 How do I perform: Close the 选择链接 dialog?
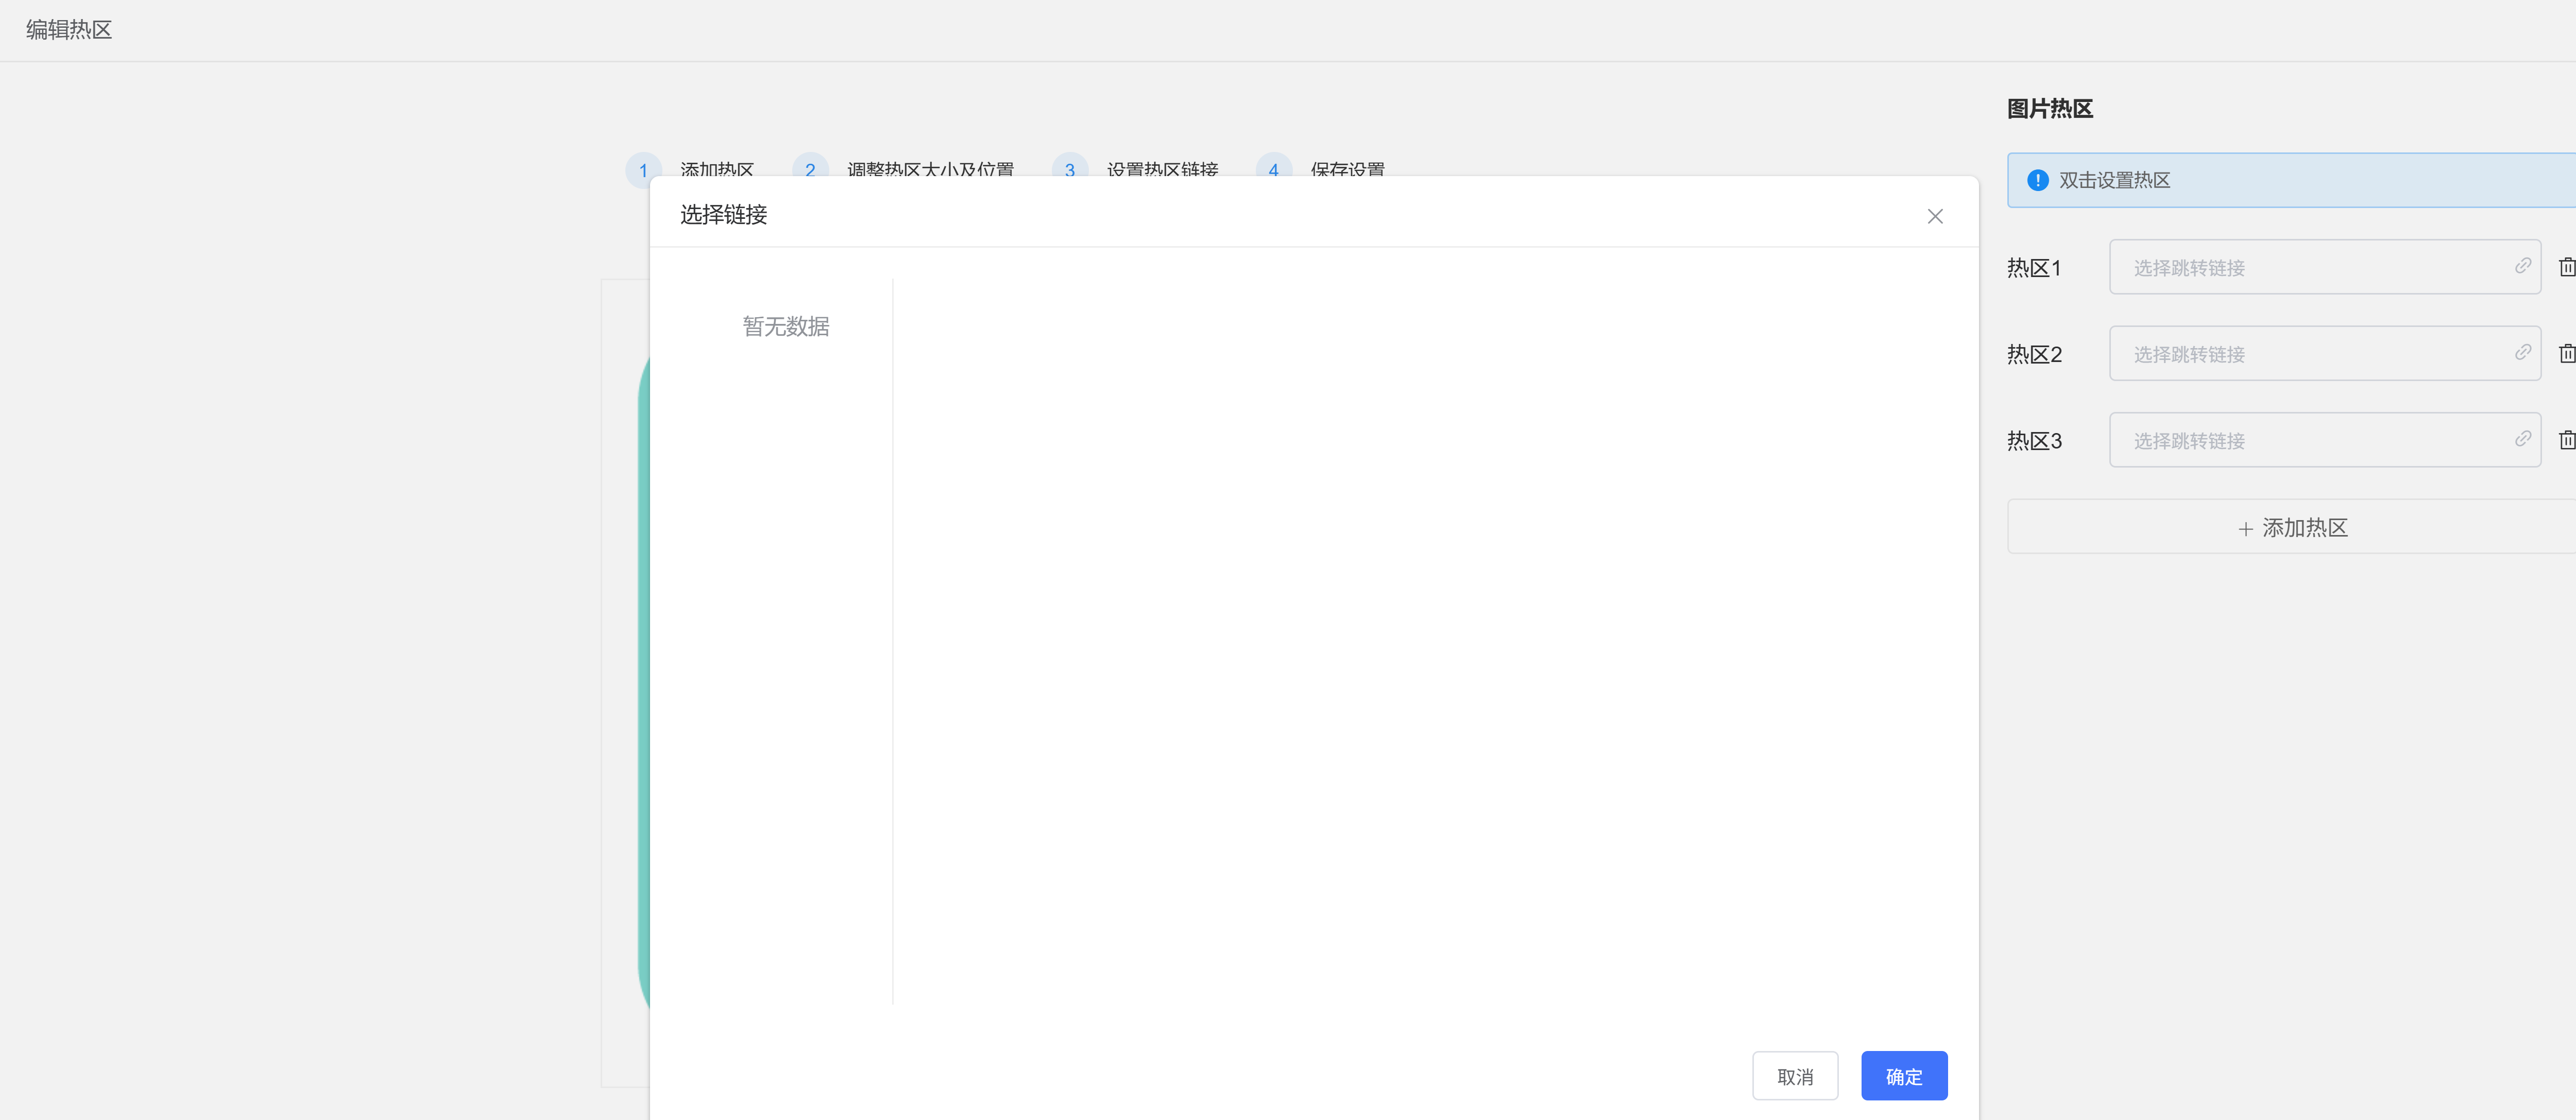(x=1934, y=216)
